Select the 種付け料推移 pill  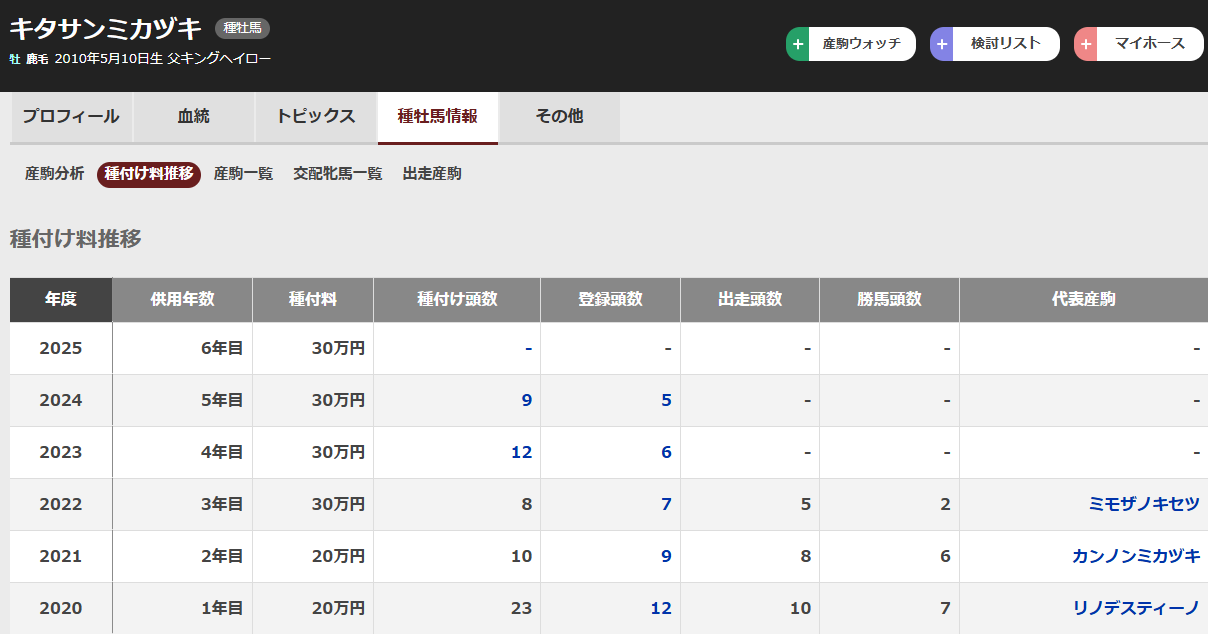(149, 174)
